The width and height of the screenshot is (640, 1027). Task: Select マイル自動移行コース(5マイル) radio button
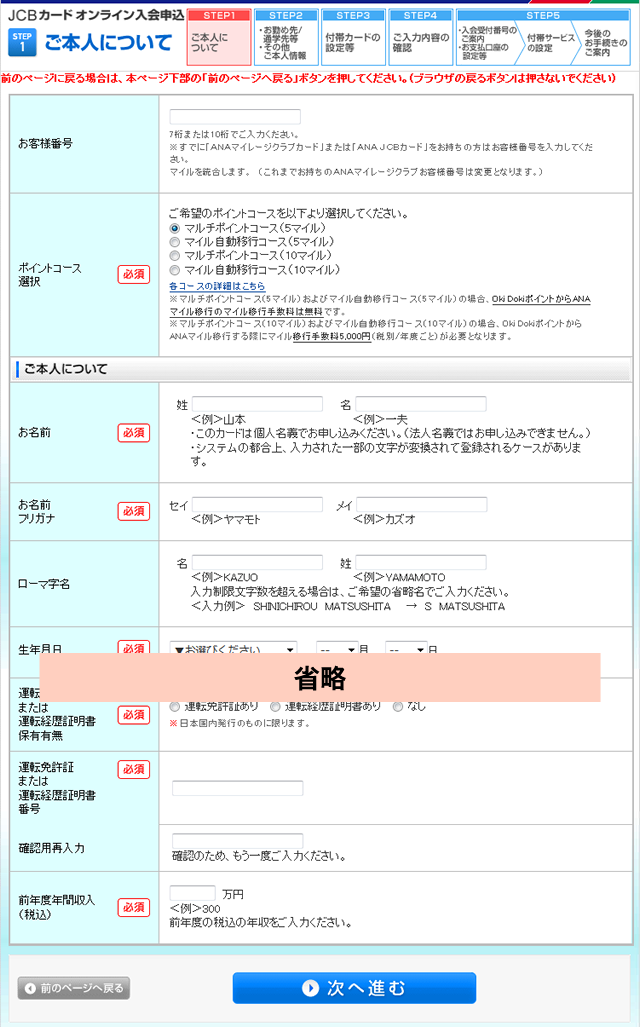coord(174,242)
